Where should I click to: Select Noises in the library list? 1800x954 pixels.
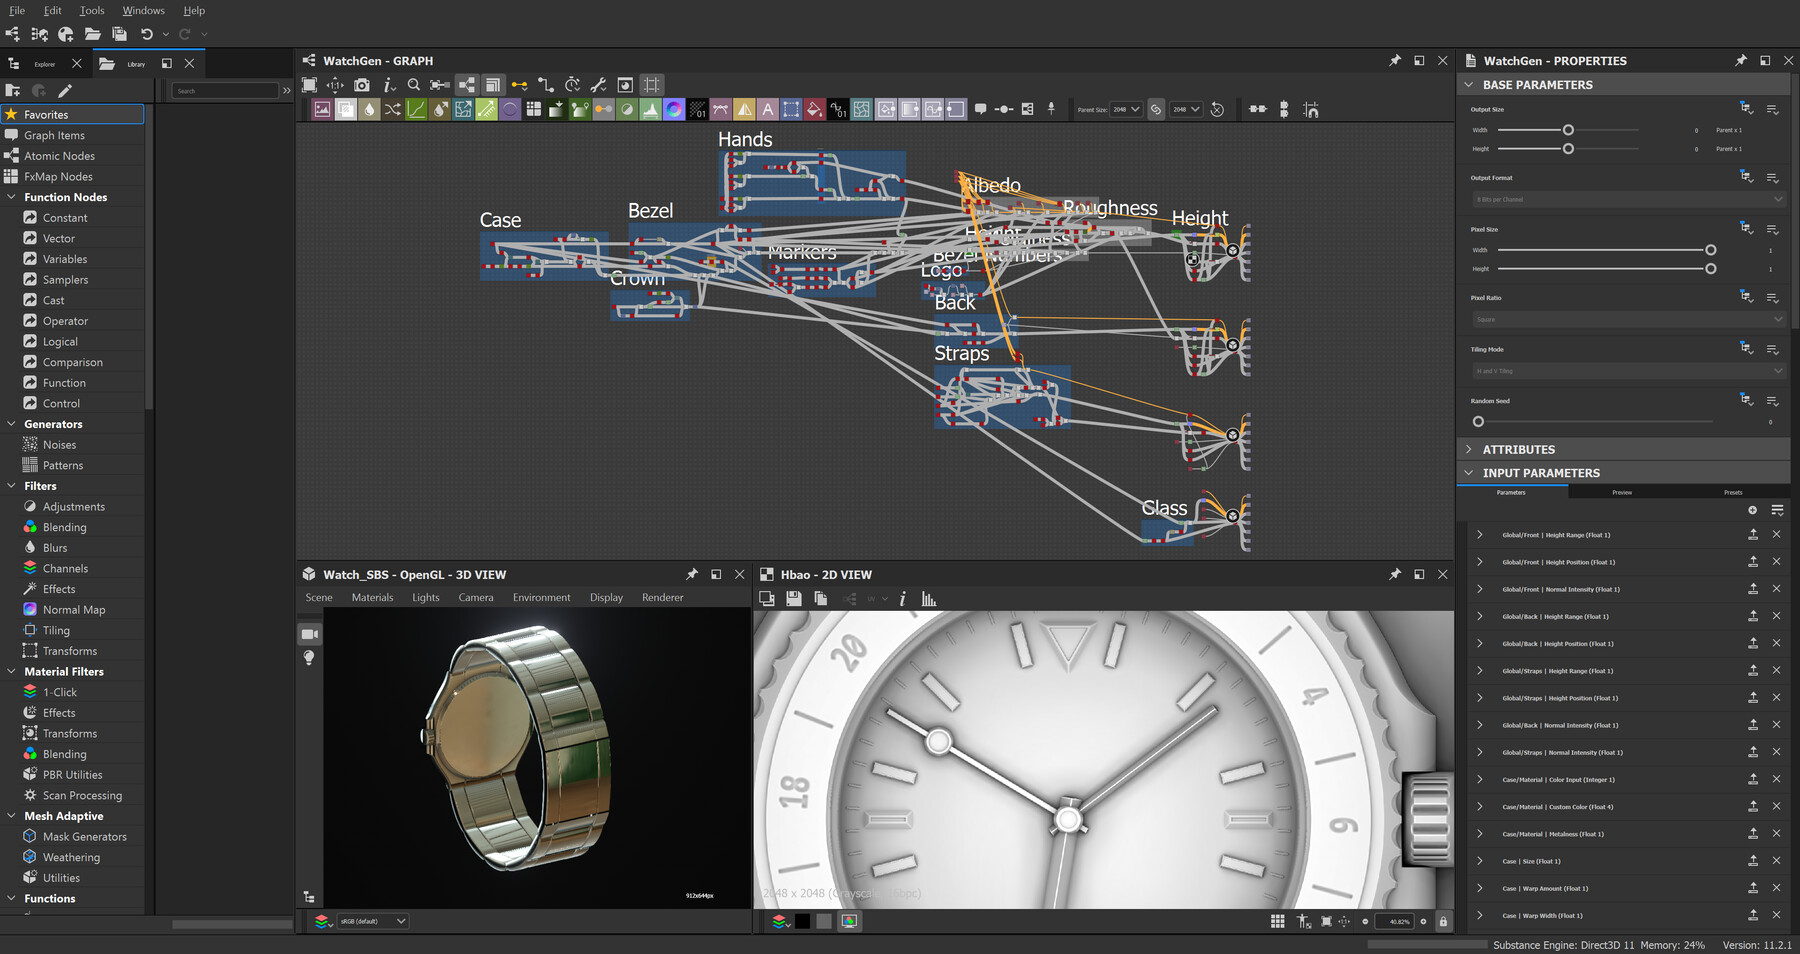tap(59, 445)
